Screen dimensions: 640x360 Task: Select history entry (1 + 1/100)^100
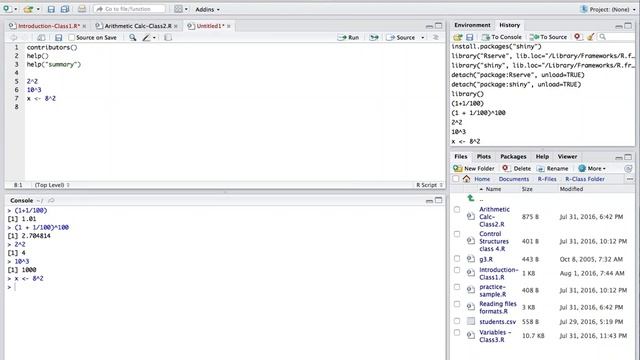tap(478, 113)
